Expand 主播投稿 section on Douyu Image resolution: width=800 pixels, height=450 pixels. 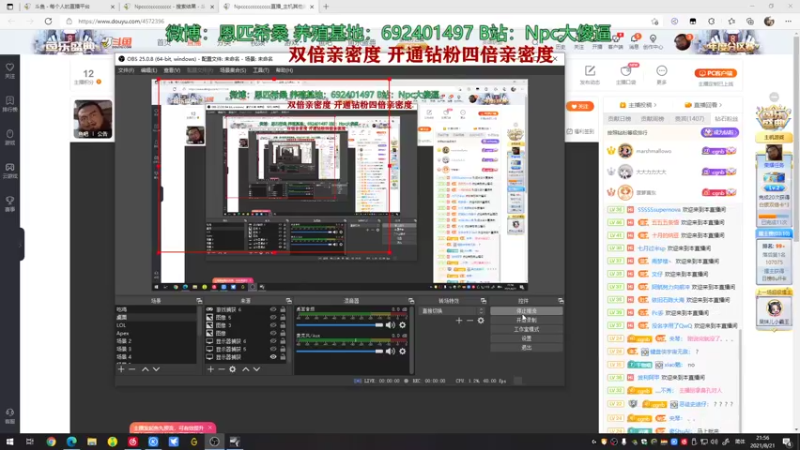(638, 105)
